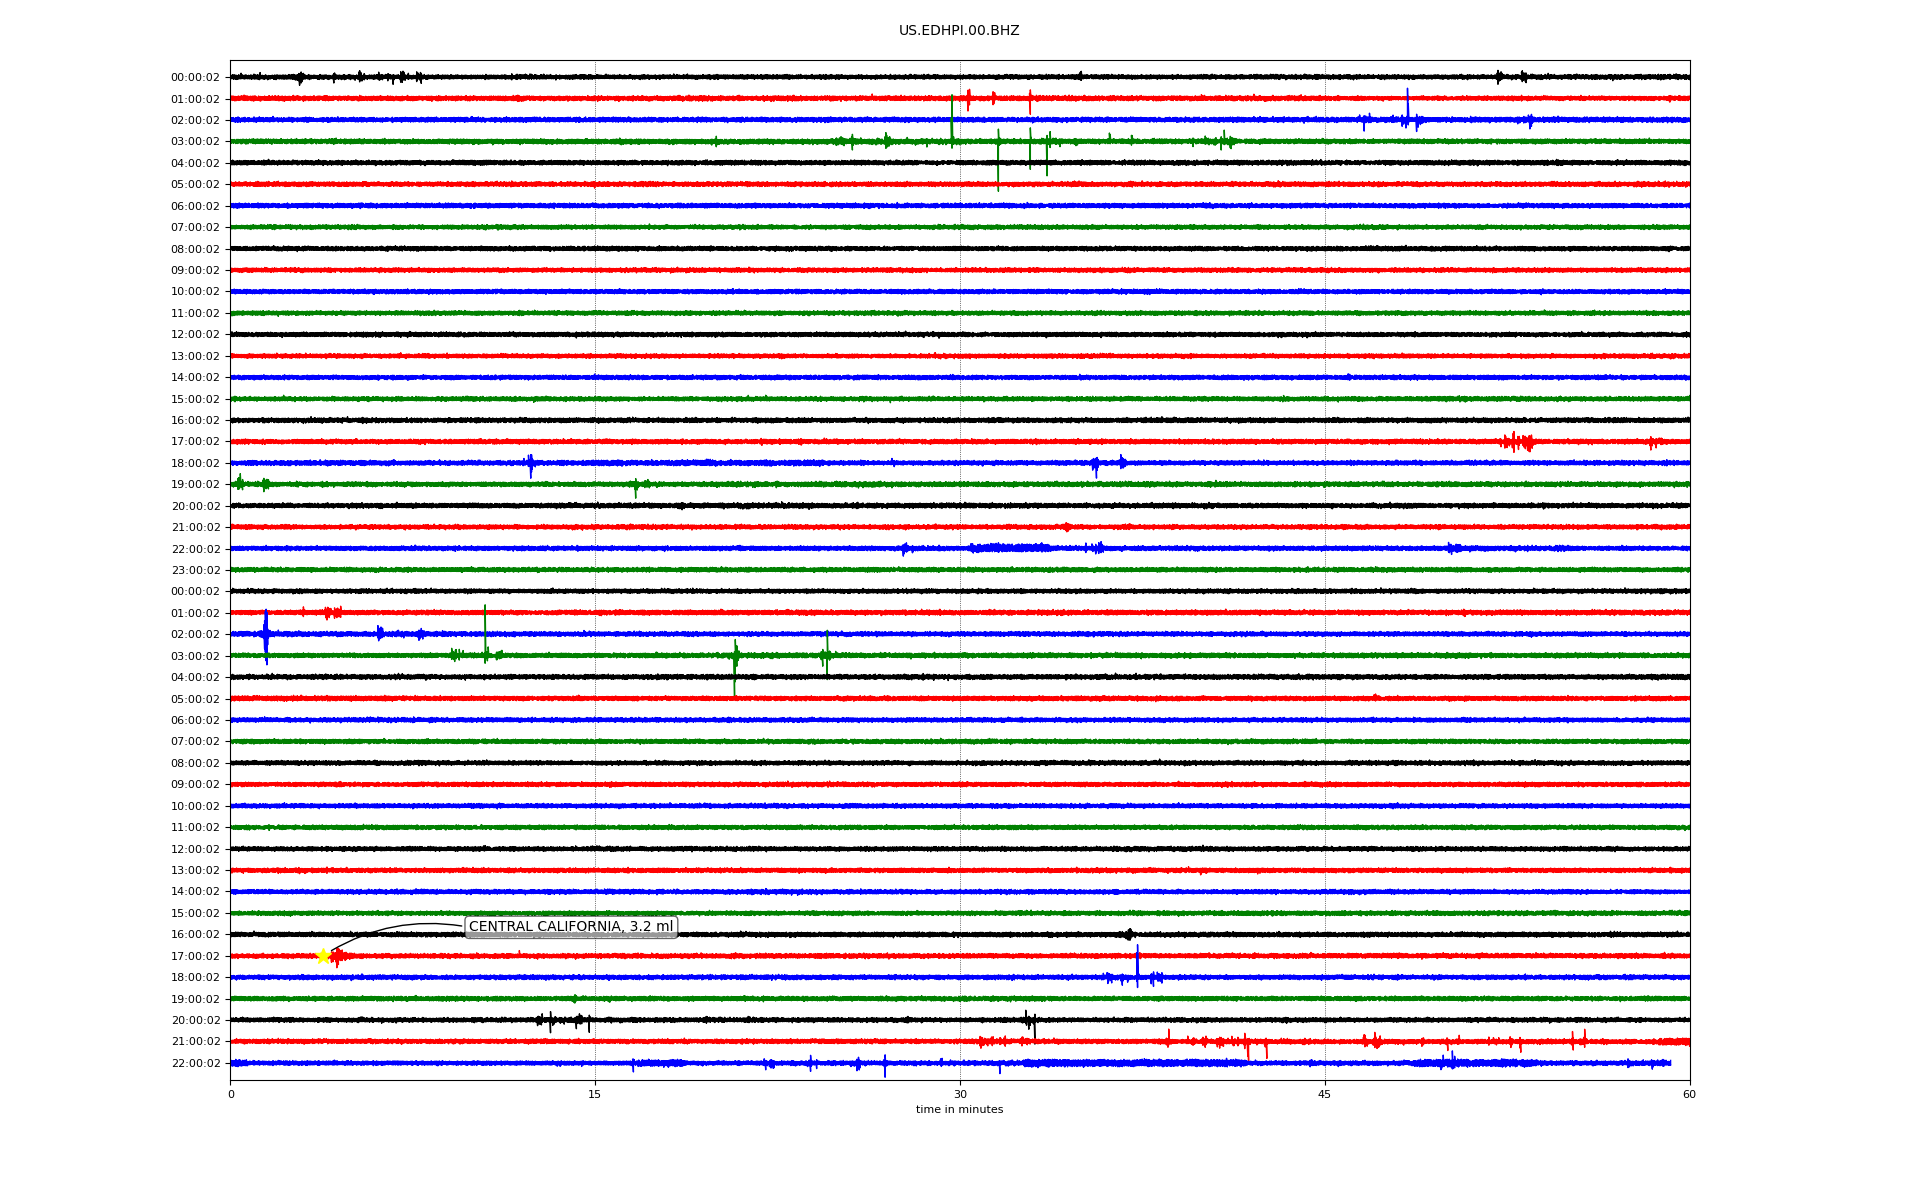Screen dimensions: 1920x1200
Task: Click the 0 tick on the time axis
Action: 231,1094
